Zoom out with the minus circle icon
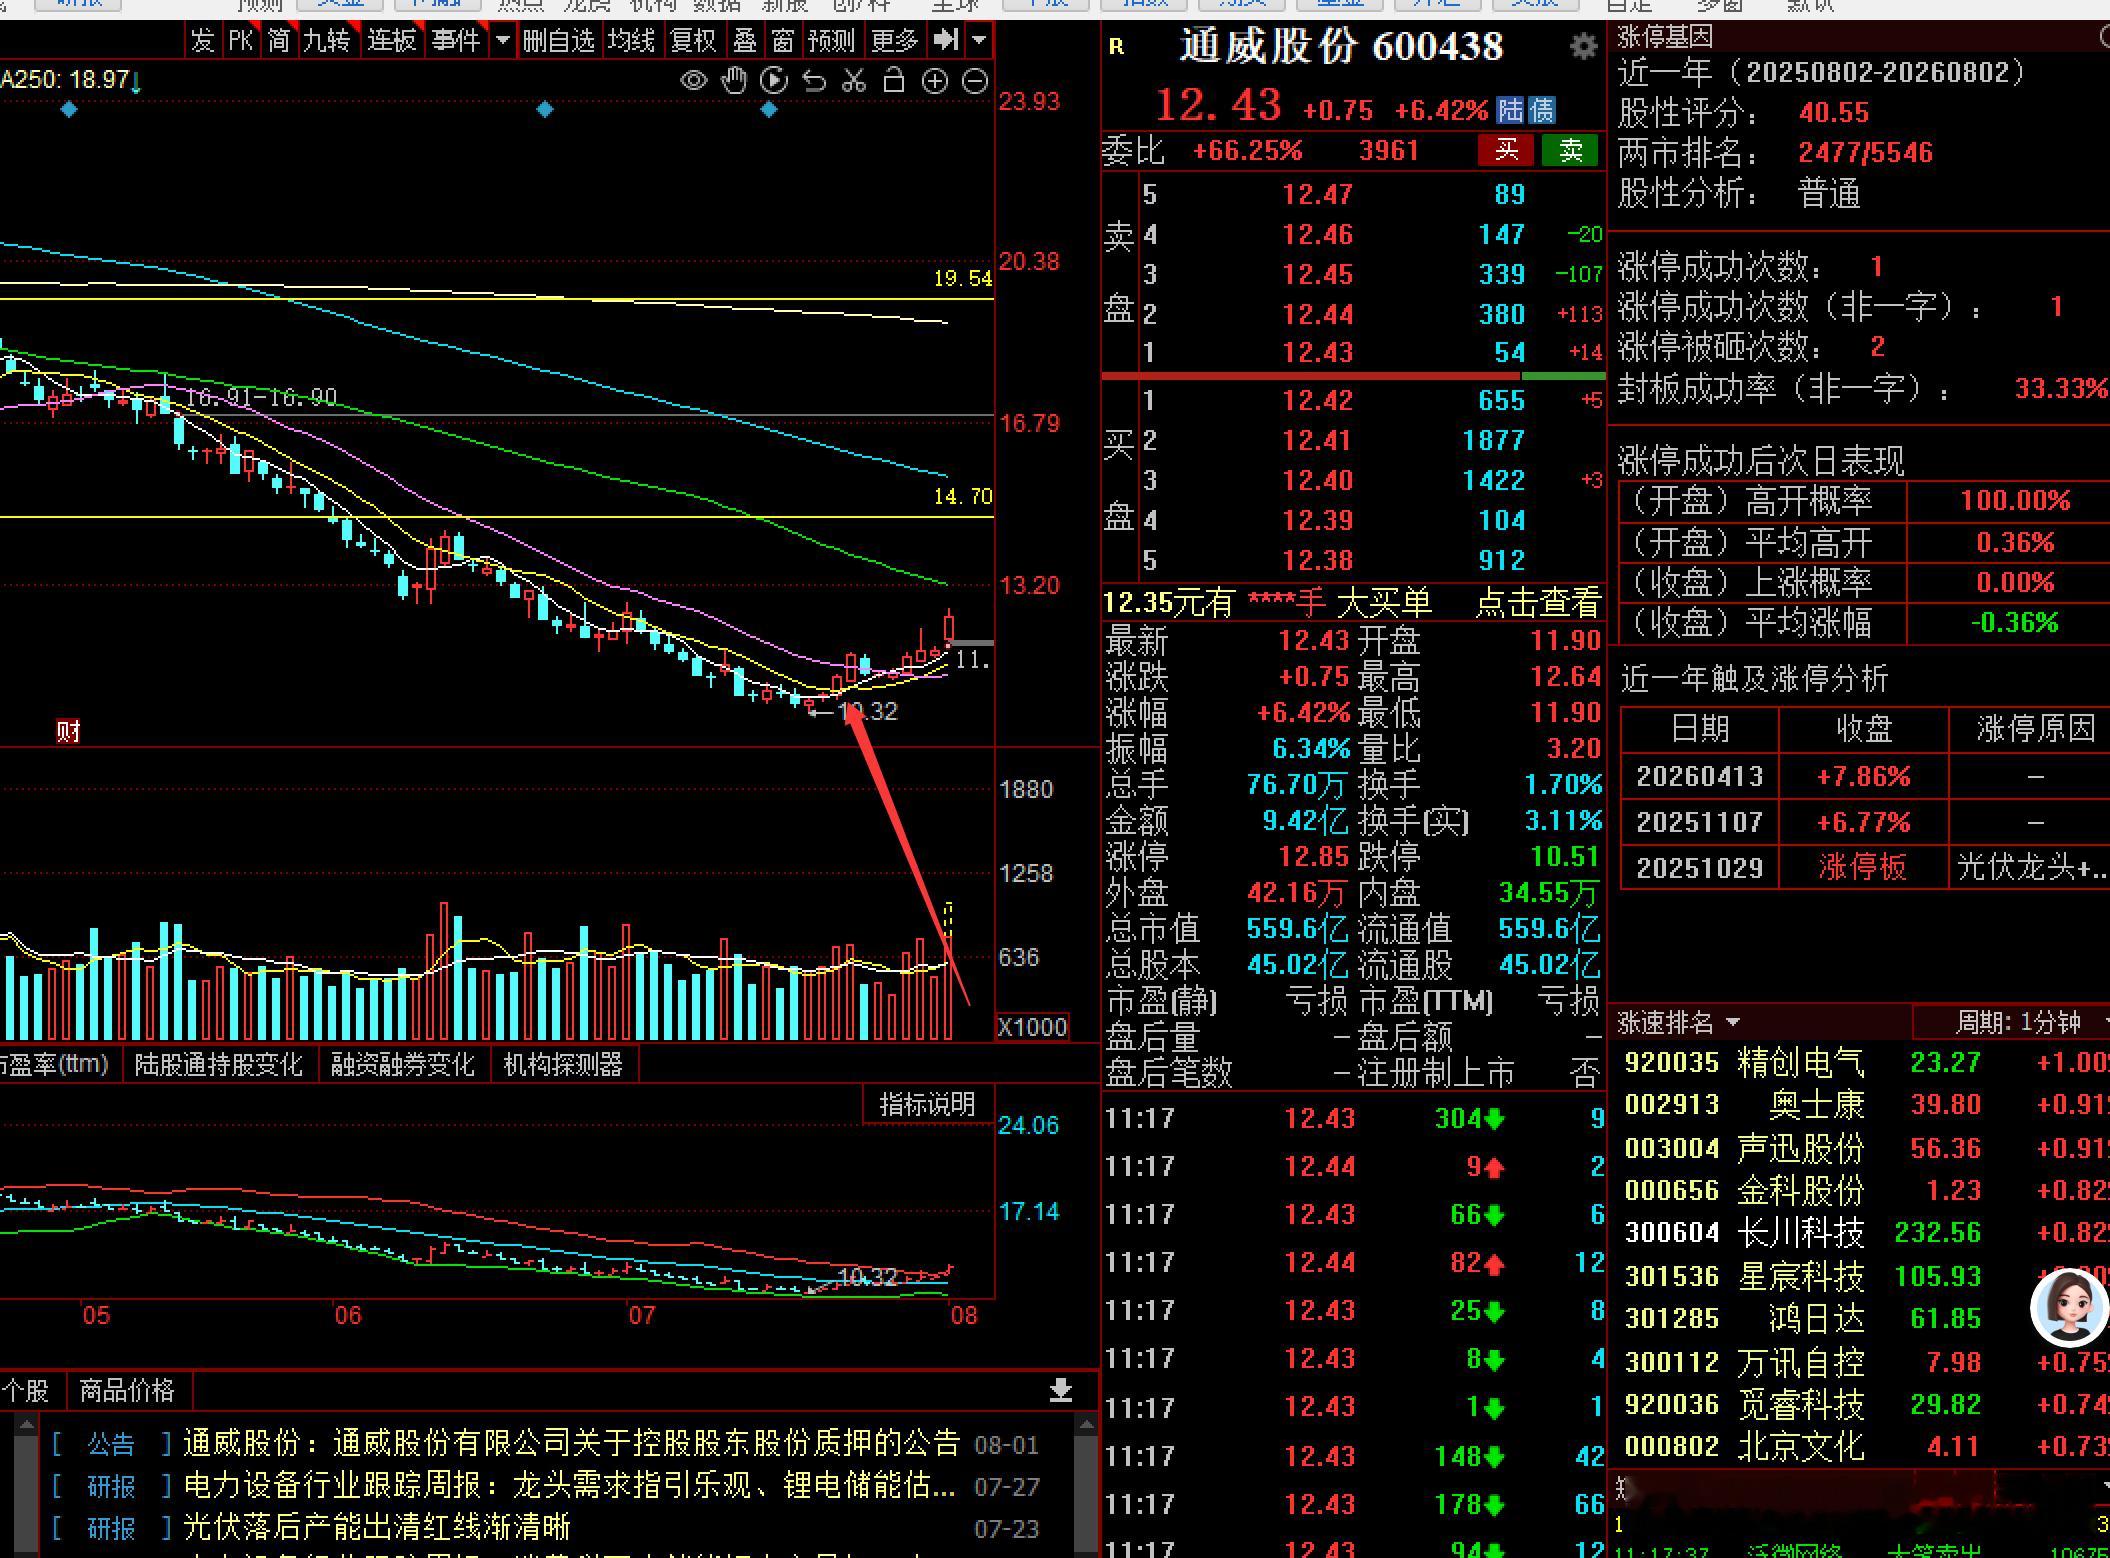2110x1558 pixels. [x=975, y=82]
